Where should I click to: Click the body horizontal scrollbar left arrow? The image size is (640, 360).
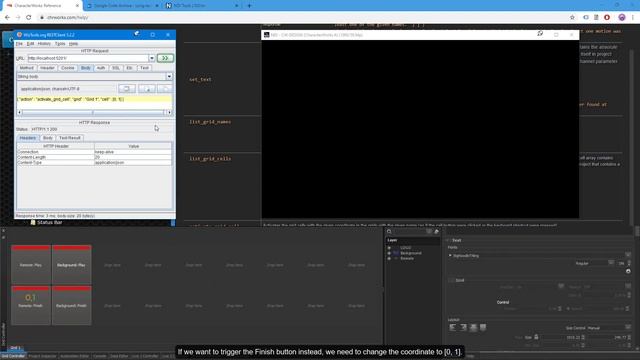pos(19,112)
